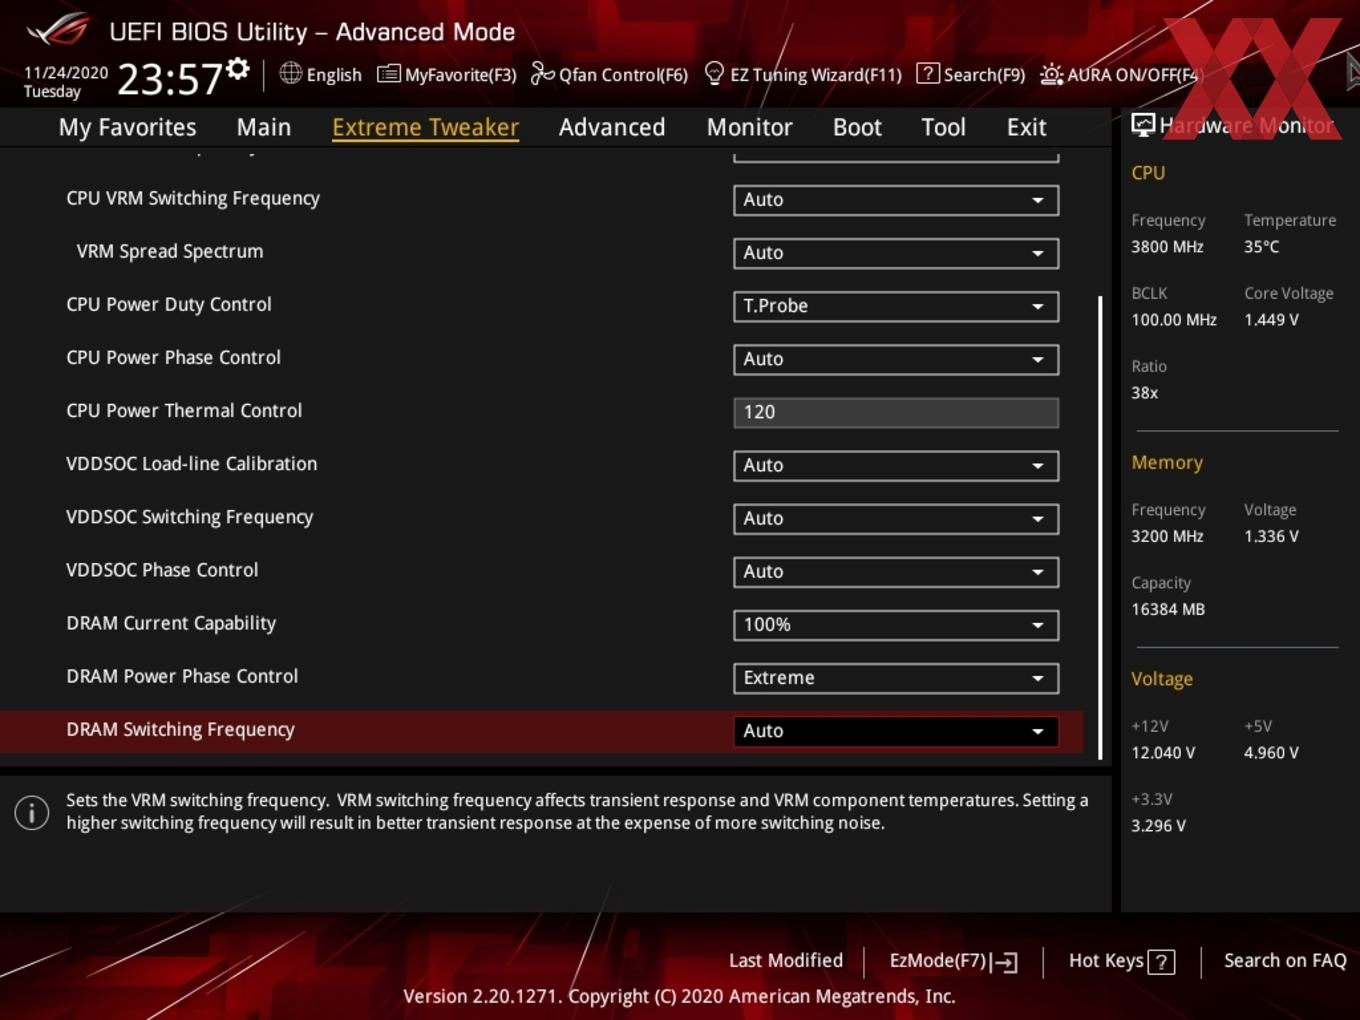Open VDDSOC Load-line Calibration dropdown
The height and width of the screenshot is (1020, 1360).
point(896,465)
